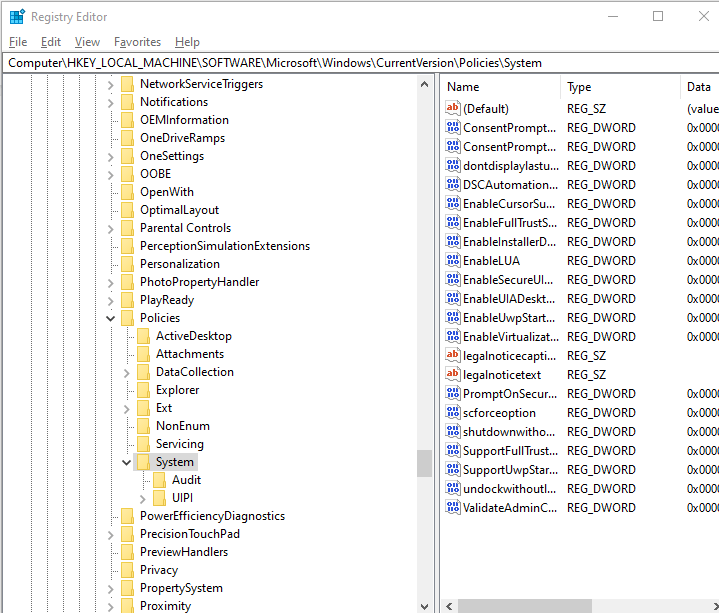Expand the DataCollection key
Viewport: 719px width, 613px height.
coord(127,373)
